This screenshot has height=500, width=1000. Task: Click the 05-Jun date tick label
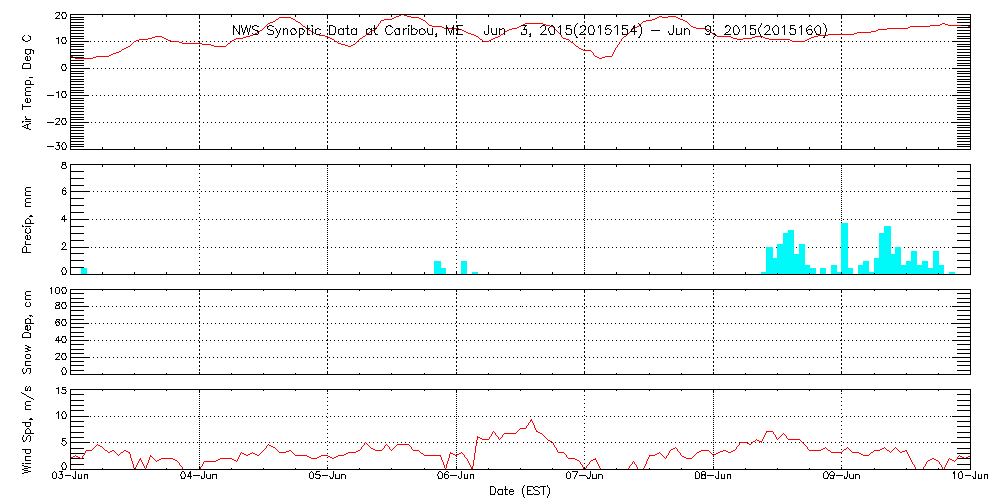[x=328, y=477]
